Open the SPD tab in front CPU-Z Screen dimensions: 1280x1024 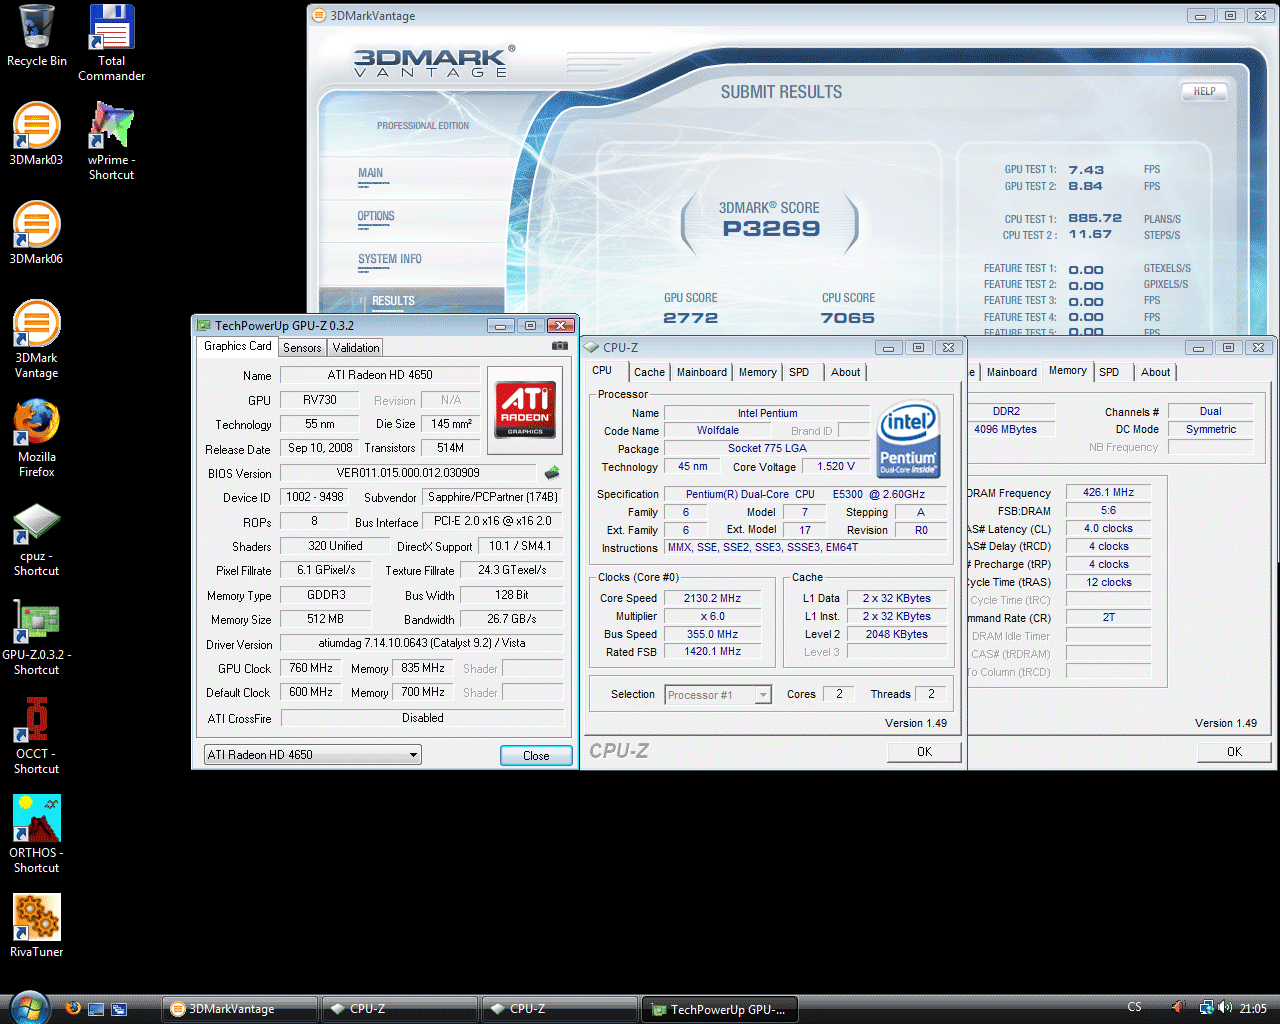[799, 372]
